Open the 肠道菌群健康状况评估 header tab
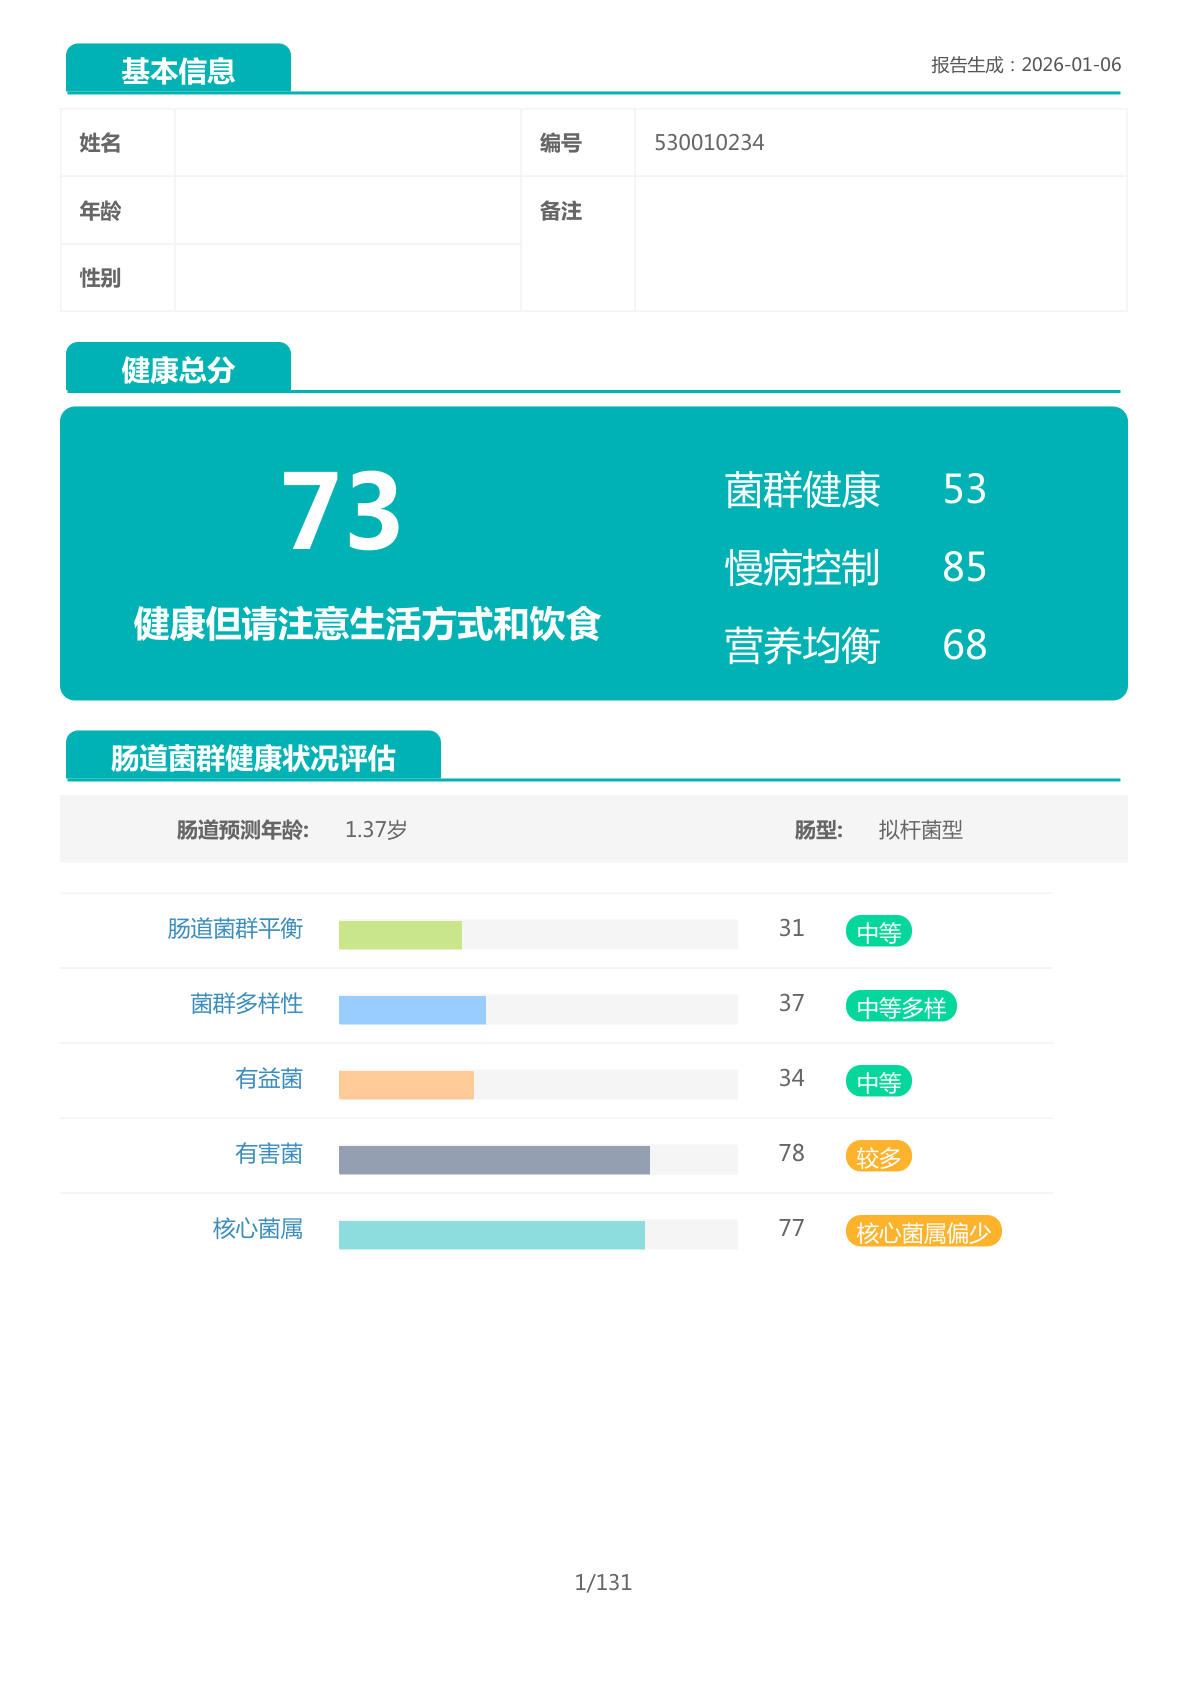This screenshot has height=1684, width=1190. click(253, 755)
